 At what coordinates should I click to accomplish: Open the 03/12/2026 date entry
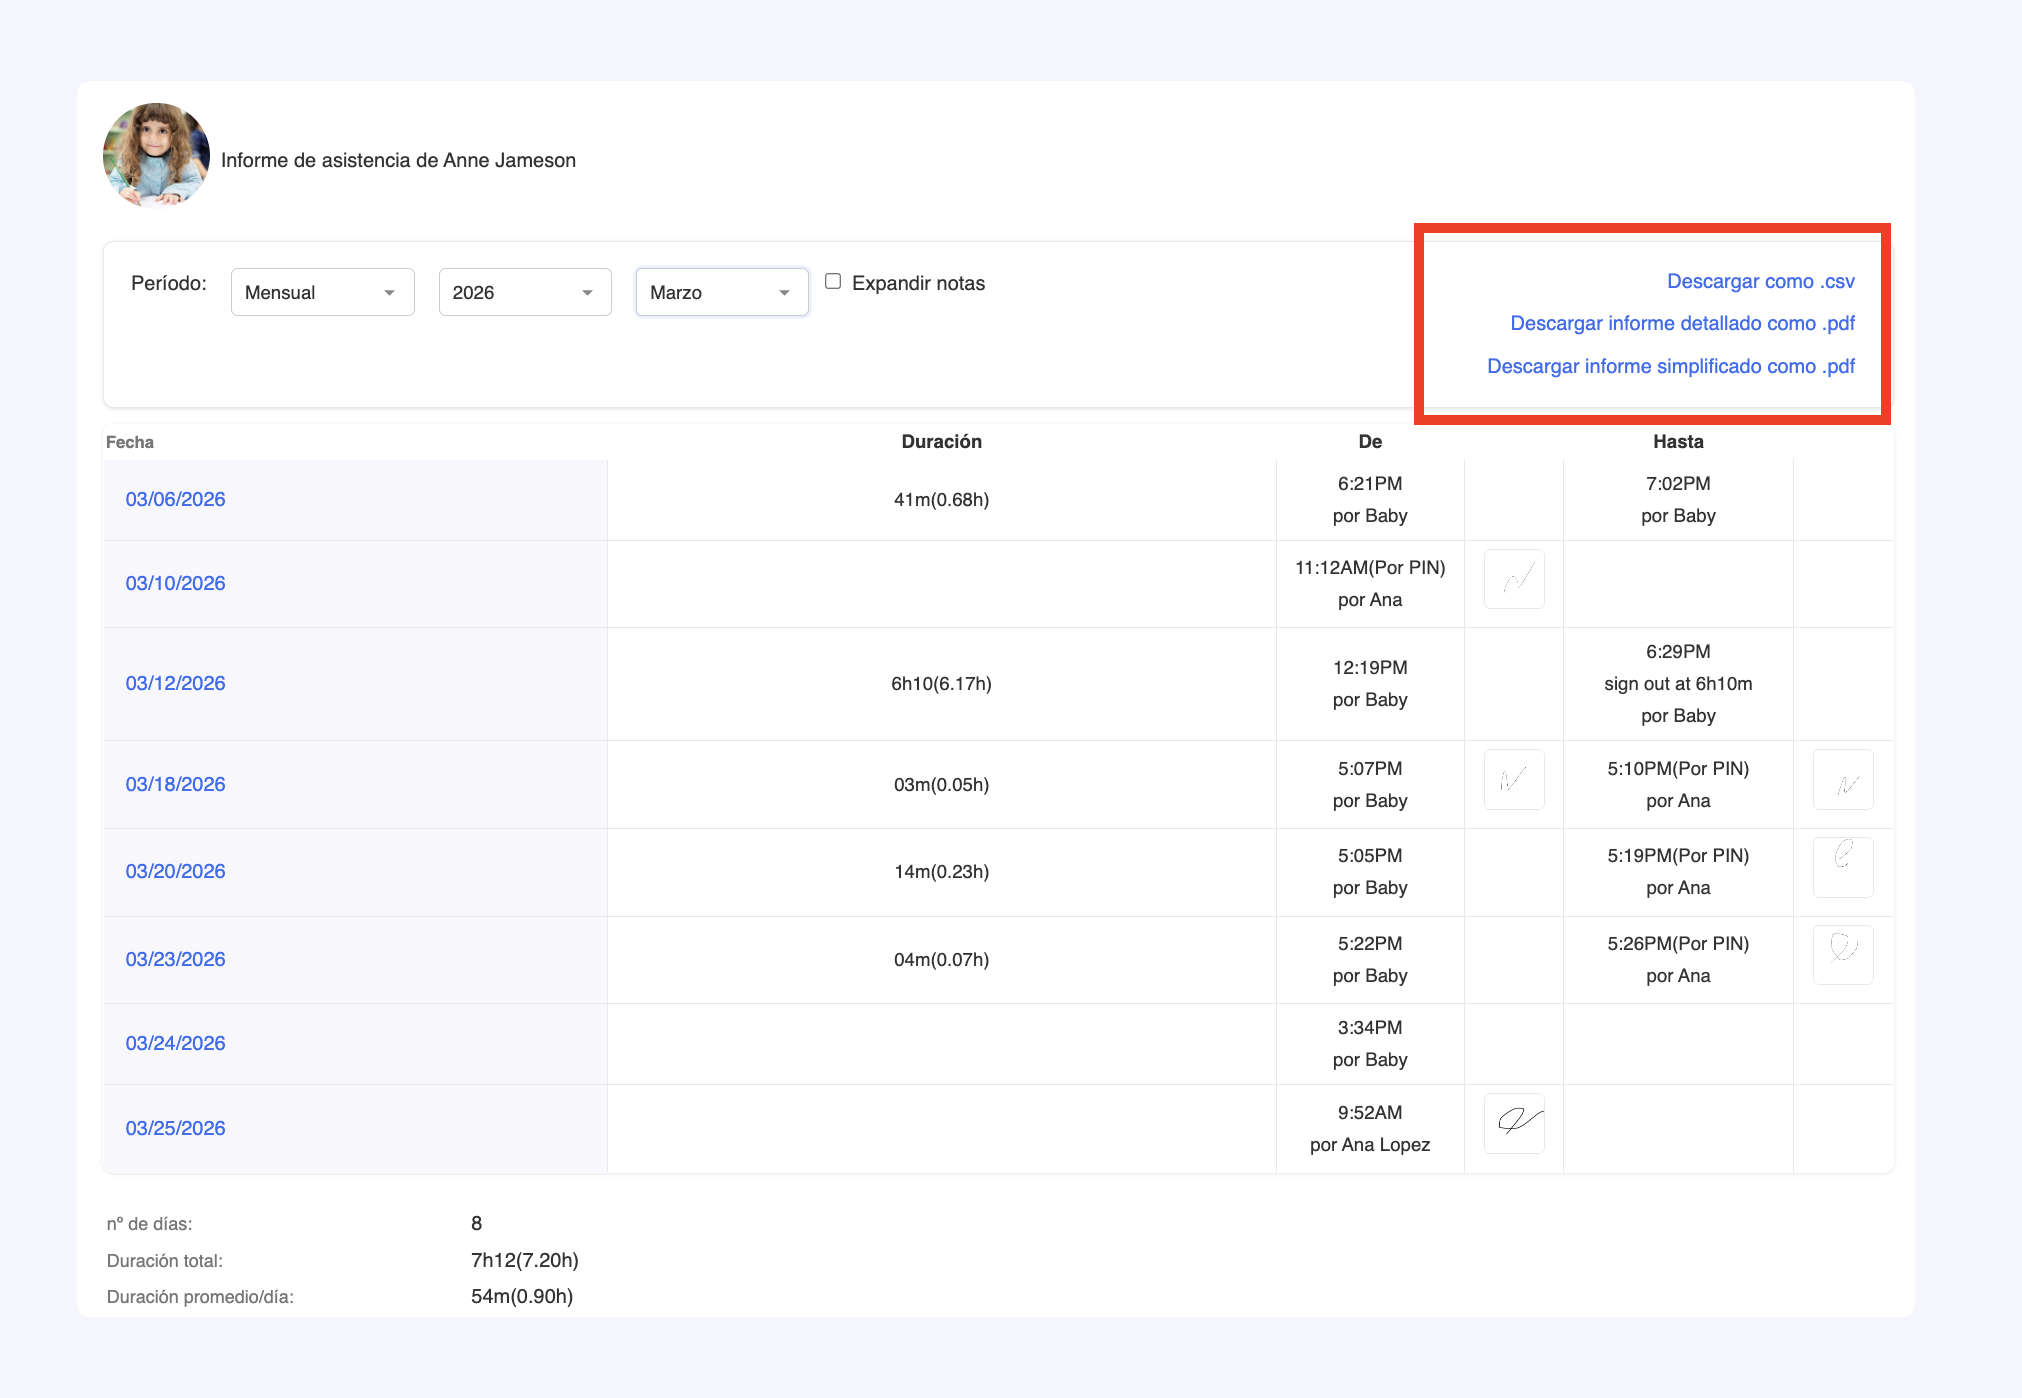tap(175, 683)
